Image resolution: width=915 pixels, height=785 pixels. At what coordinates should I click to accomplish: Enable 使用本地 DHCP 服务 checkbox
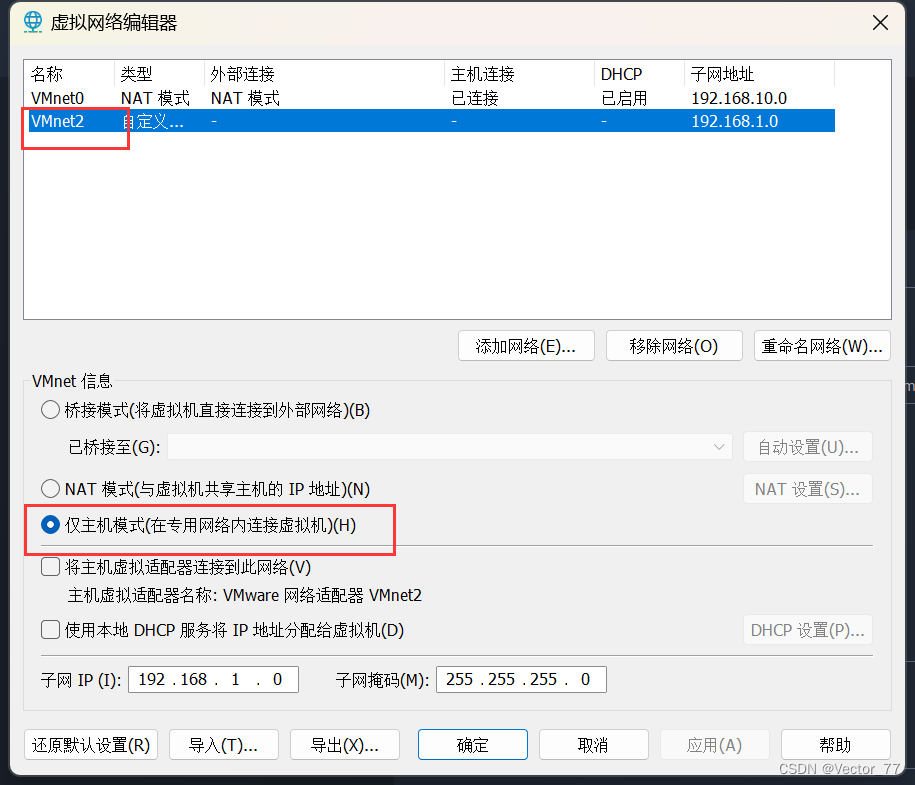coord(50,630)
